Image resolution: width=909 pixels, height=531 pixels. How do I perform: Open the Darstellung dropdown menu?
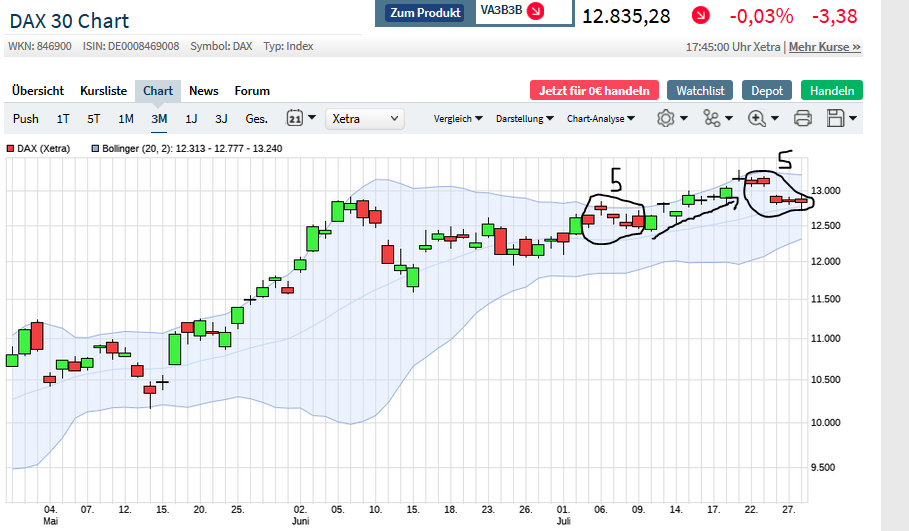(525, 119)
